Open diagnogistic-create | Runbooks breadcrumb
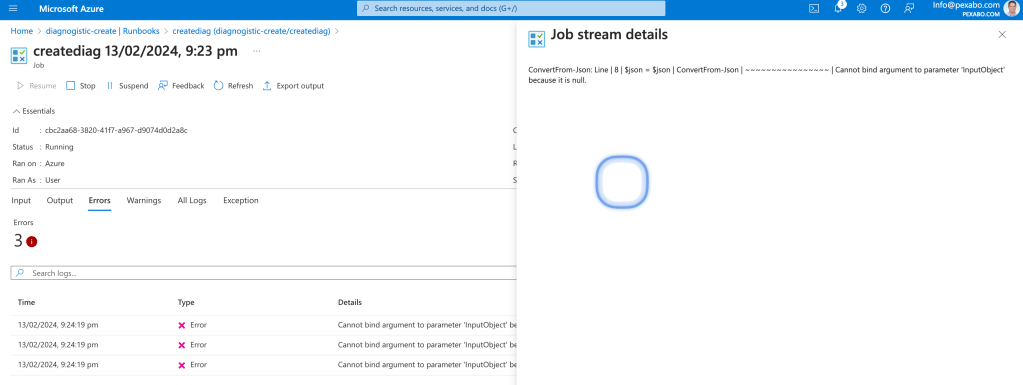The width and height of the screenshot is (1023, 385). (102, 31)
